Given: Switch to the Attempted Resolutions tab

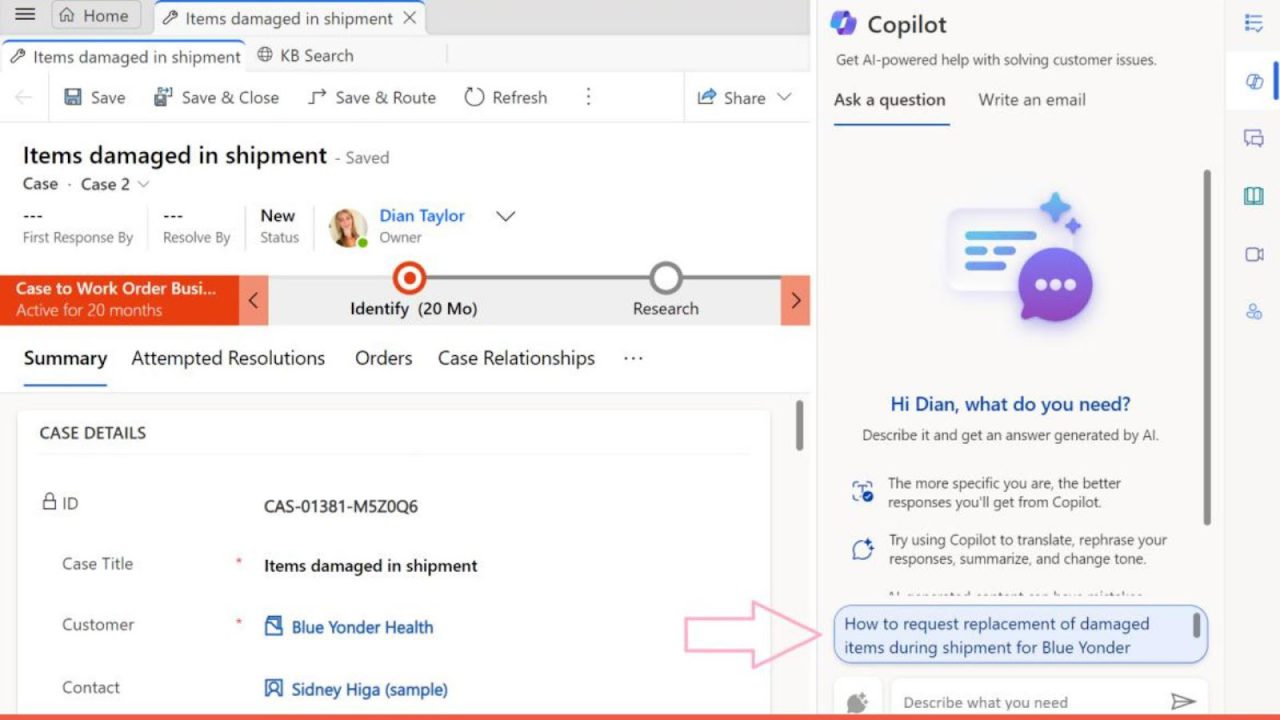Looking at the screenshot, I should (228, 358).
